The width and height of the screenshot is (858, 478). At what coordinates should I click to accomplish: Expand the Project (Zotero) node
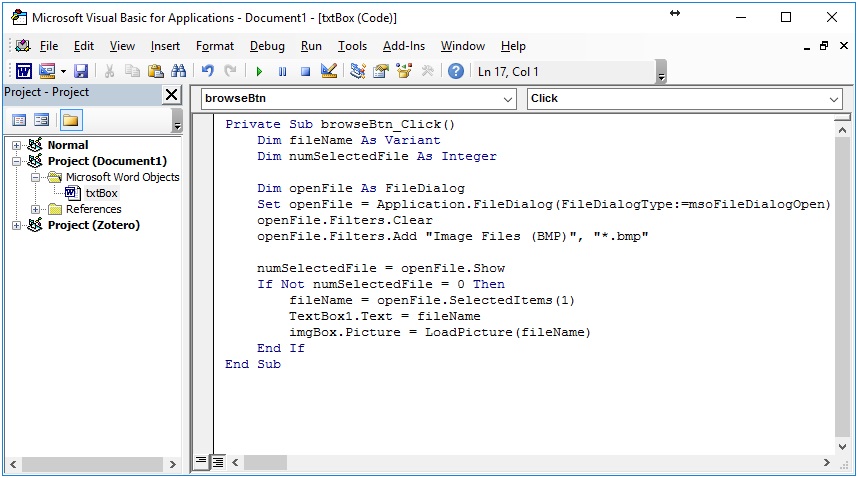16,225
